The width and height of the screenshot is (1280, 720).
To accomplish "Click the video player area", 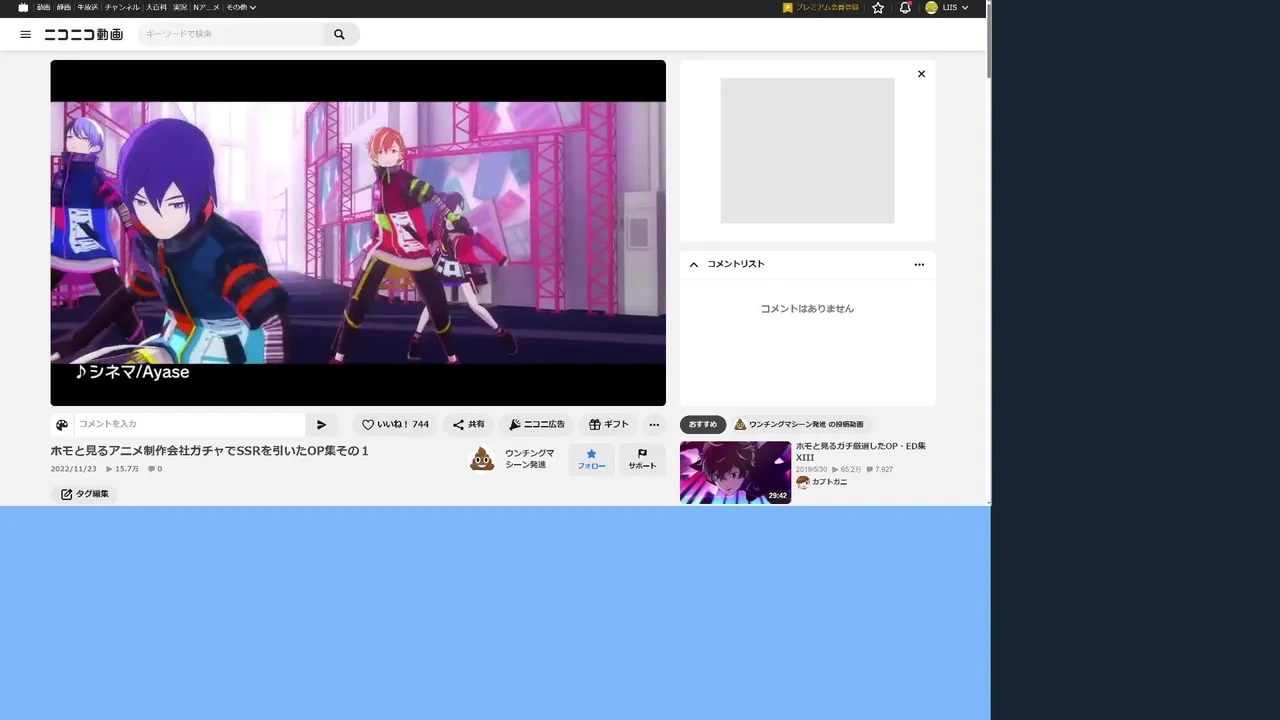I will pyautogui.click(x=358, y=233).
